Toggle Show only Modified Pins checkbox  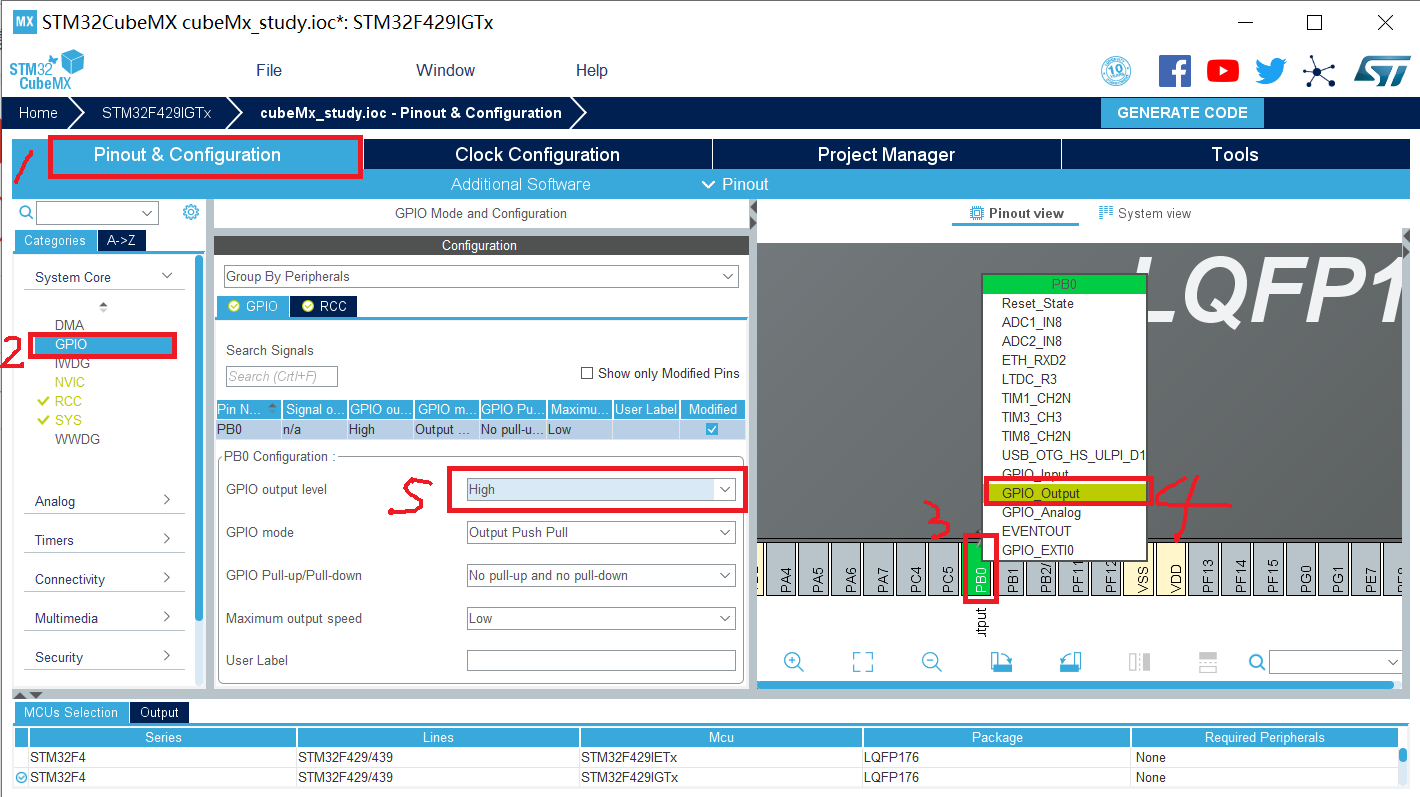pos(587,373)
